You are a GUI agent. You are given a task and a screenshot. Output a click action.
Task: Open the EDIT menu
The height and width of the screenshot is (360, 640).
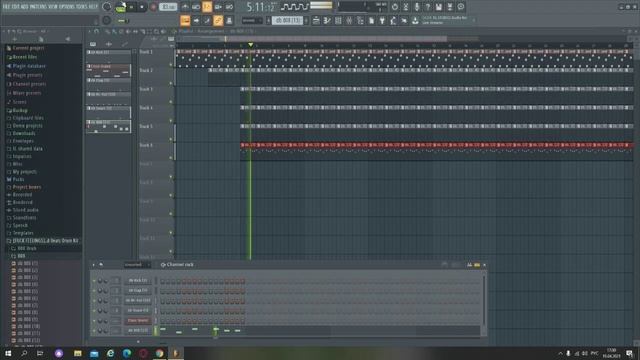[x=16, y=7]
